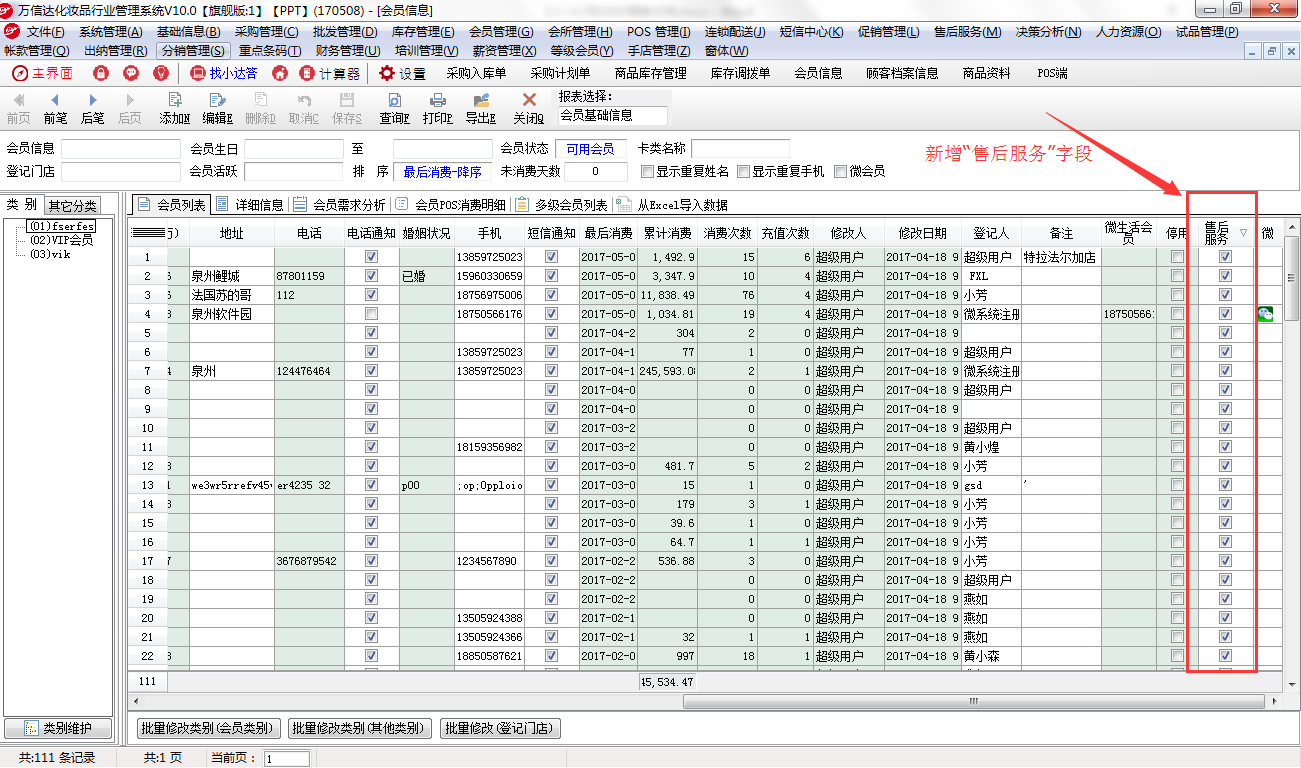This screenshot has width=1301, height=768.
Task: Open 从Excel导入数据 tab
Action: click(674, 204)
